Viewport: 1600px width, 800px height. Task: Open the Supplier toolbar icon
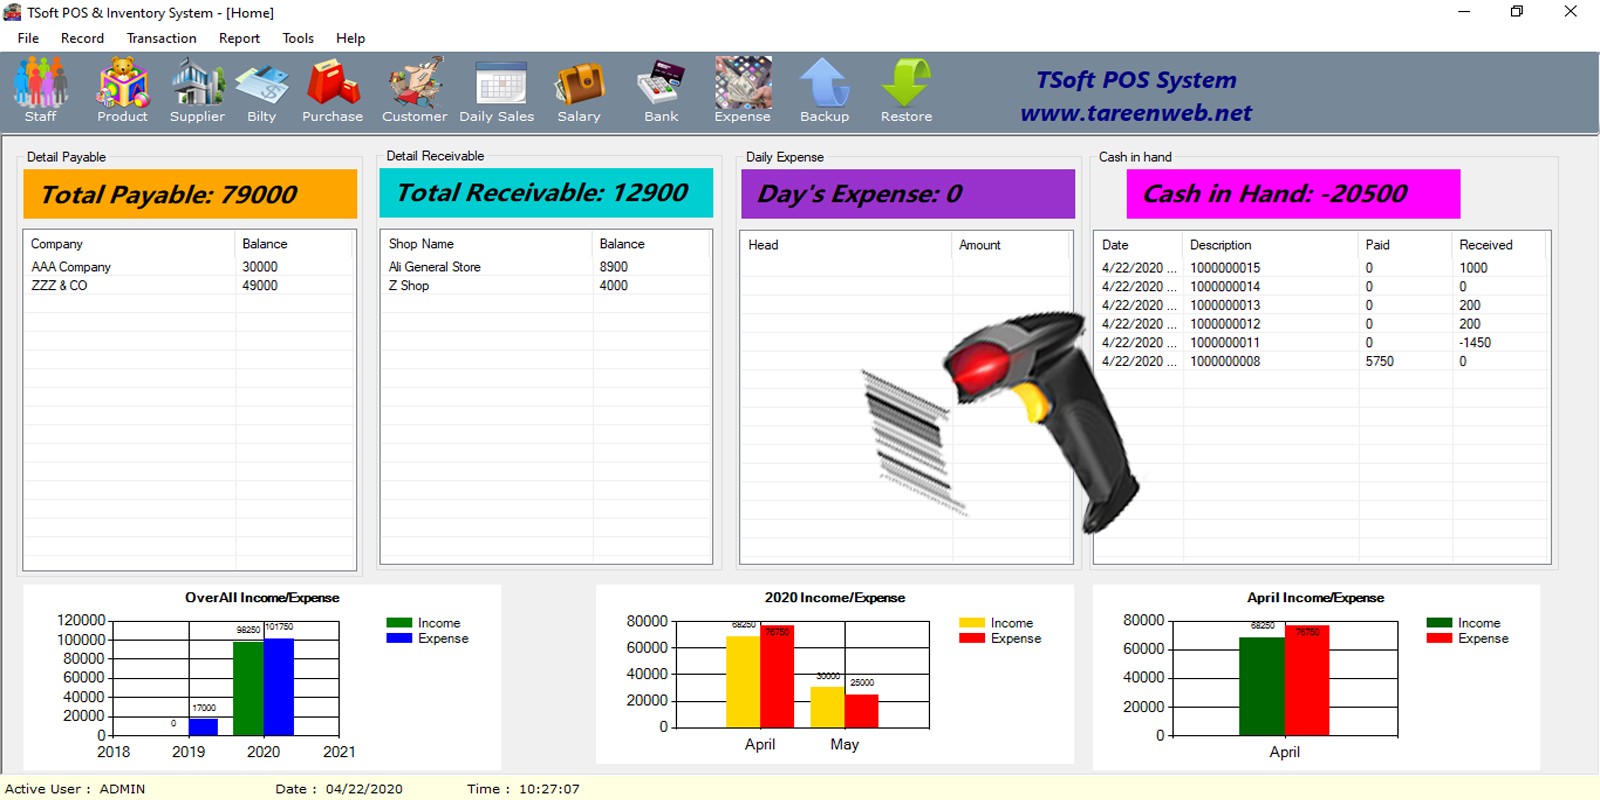pyautogui.click(x=197, y=90)
